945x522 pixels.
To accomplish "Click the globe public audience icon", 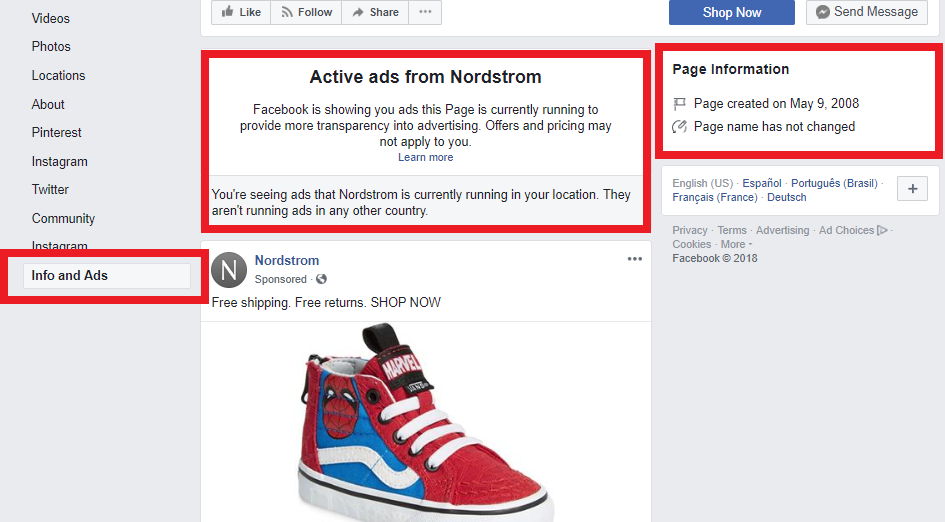I will (322, 279).
